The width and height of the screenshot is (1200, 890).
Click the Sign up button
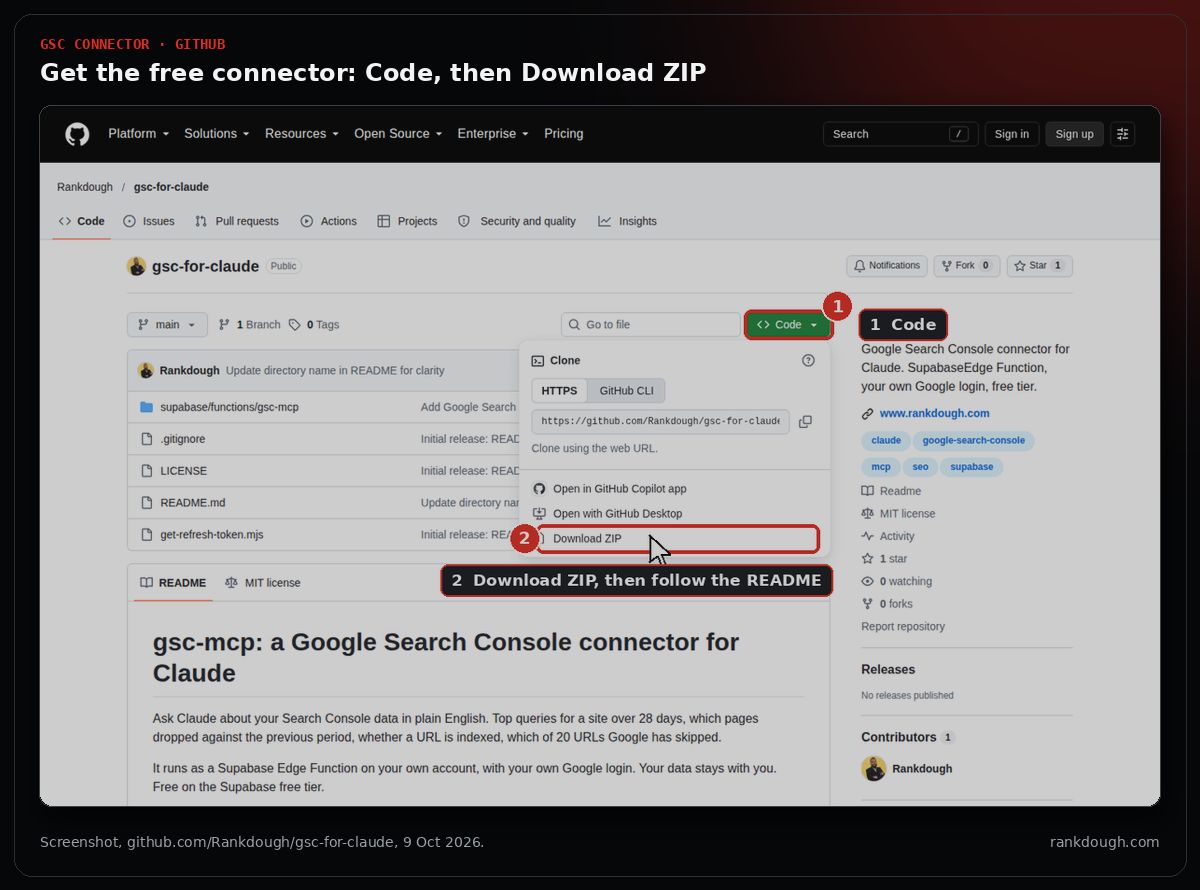(1074, 134)
